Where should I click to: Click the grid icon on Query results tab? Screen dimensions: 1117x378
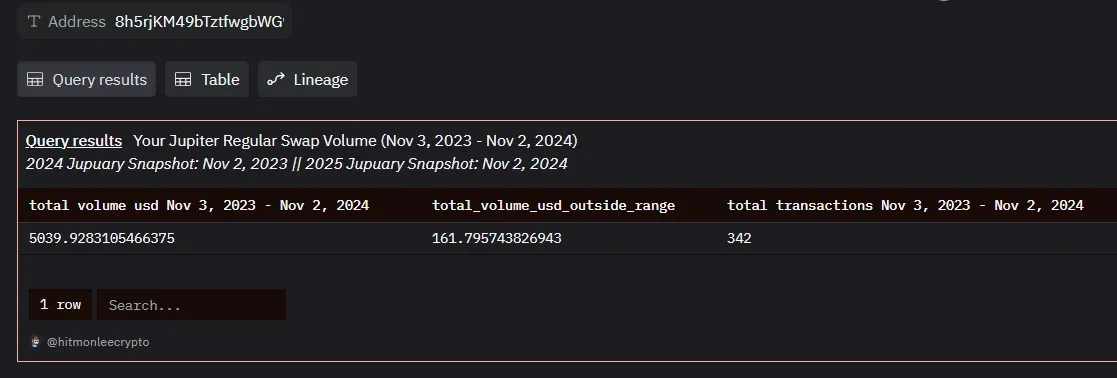(x=35, y=80)
